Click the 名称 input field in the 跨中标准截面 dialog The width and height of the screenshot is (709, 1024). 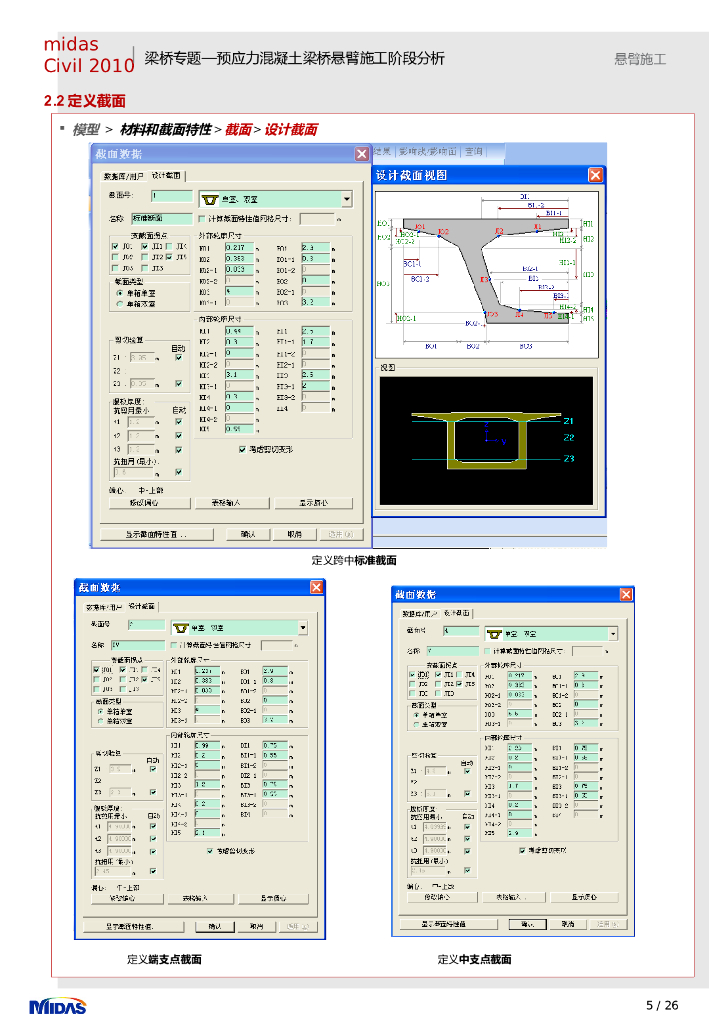161,218
